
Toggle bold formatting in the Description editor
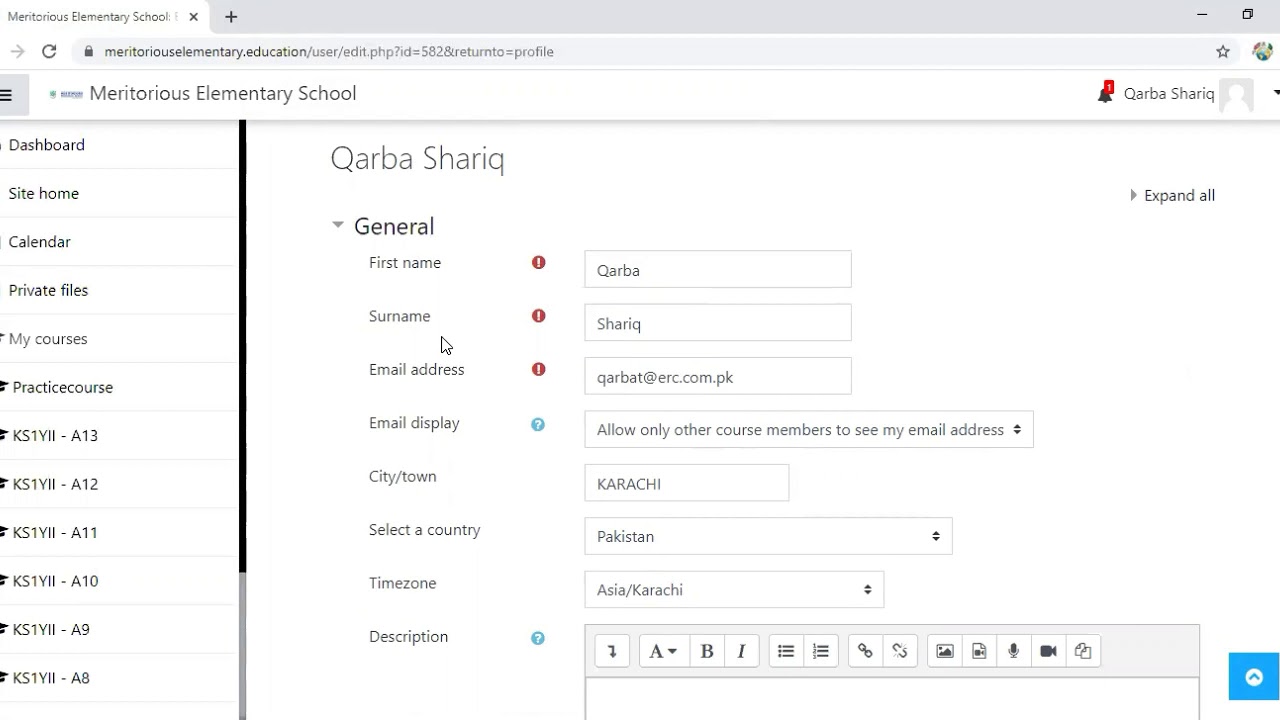tap(706, 651)
